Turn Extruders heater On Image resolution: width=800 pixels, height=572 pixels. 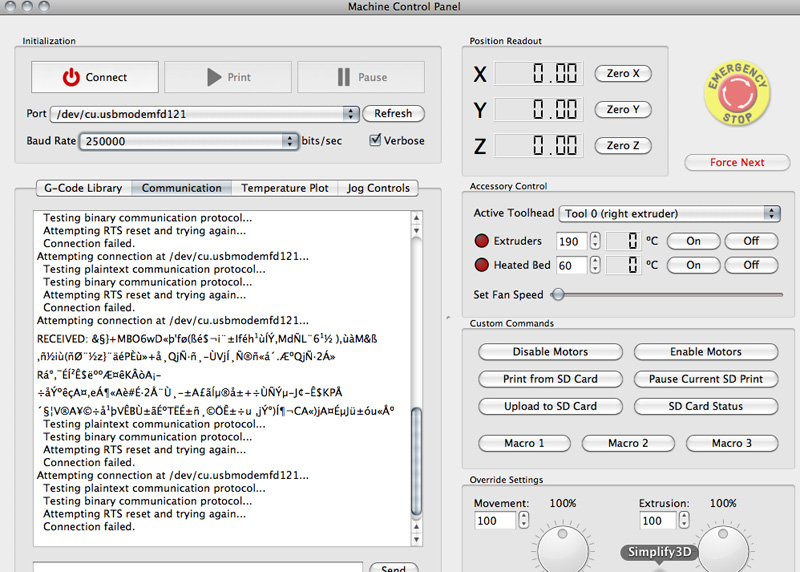693,241
